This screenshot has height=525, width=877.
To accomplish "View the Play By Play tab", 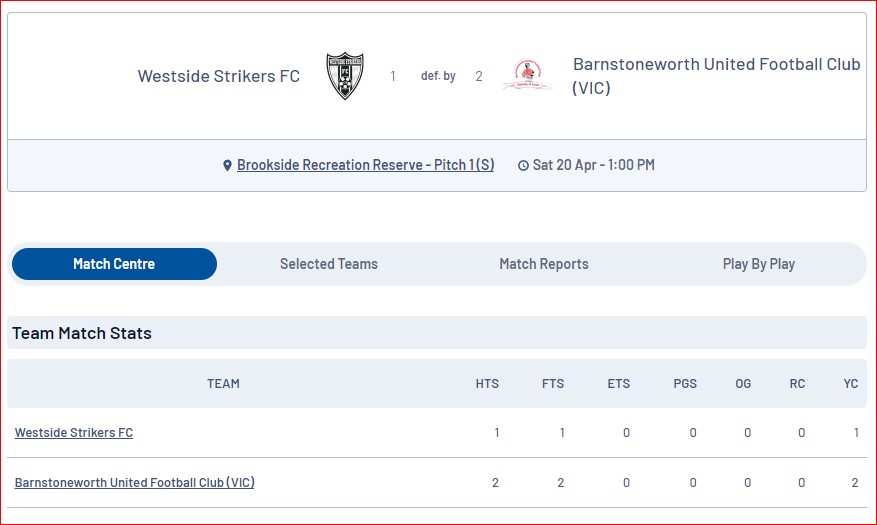I will 758,264.
